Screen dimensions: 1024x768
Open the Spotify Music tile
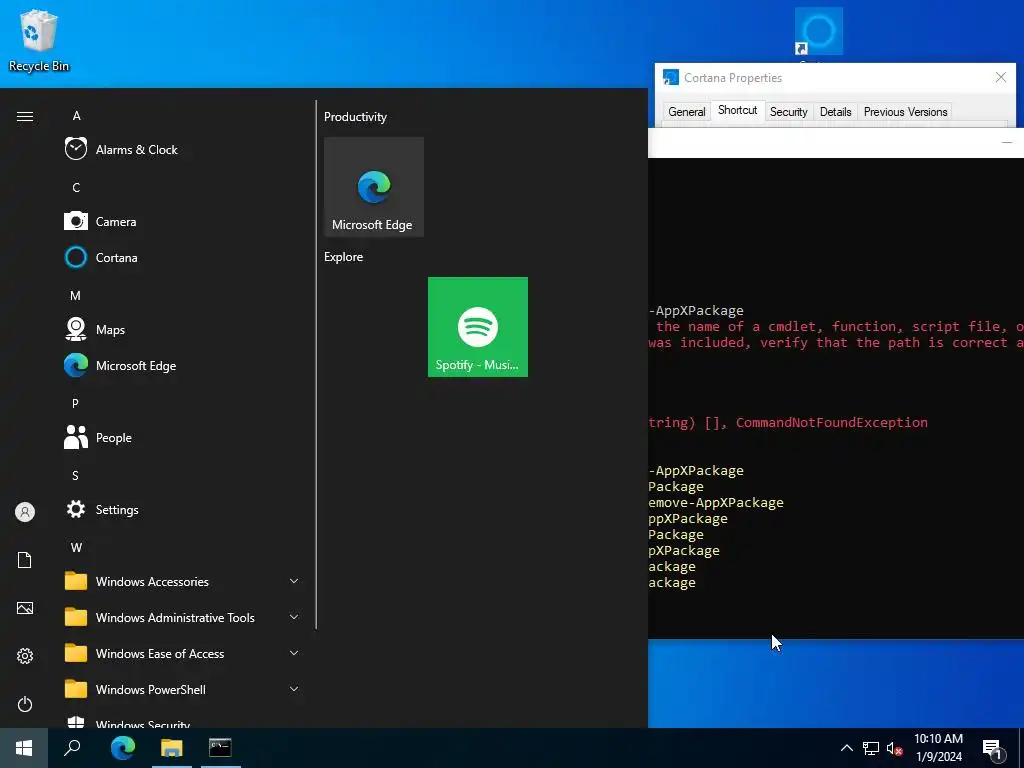477,327
